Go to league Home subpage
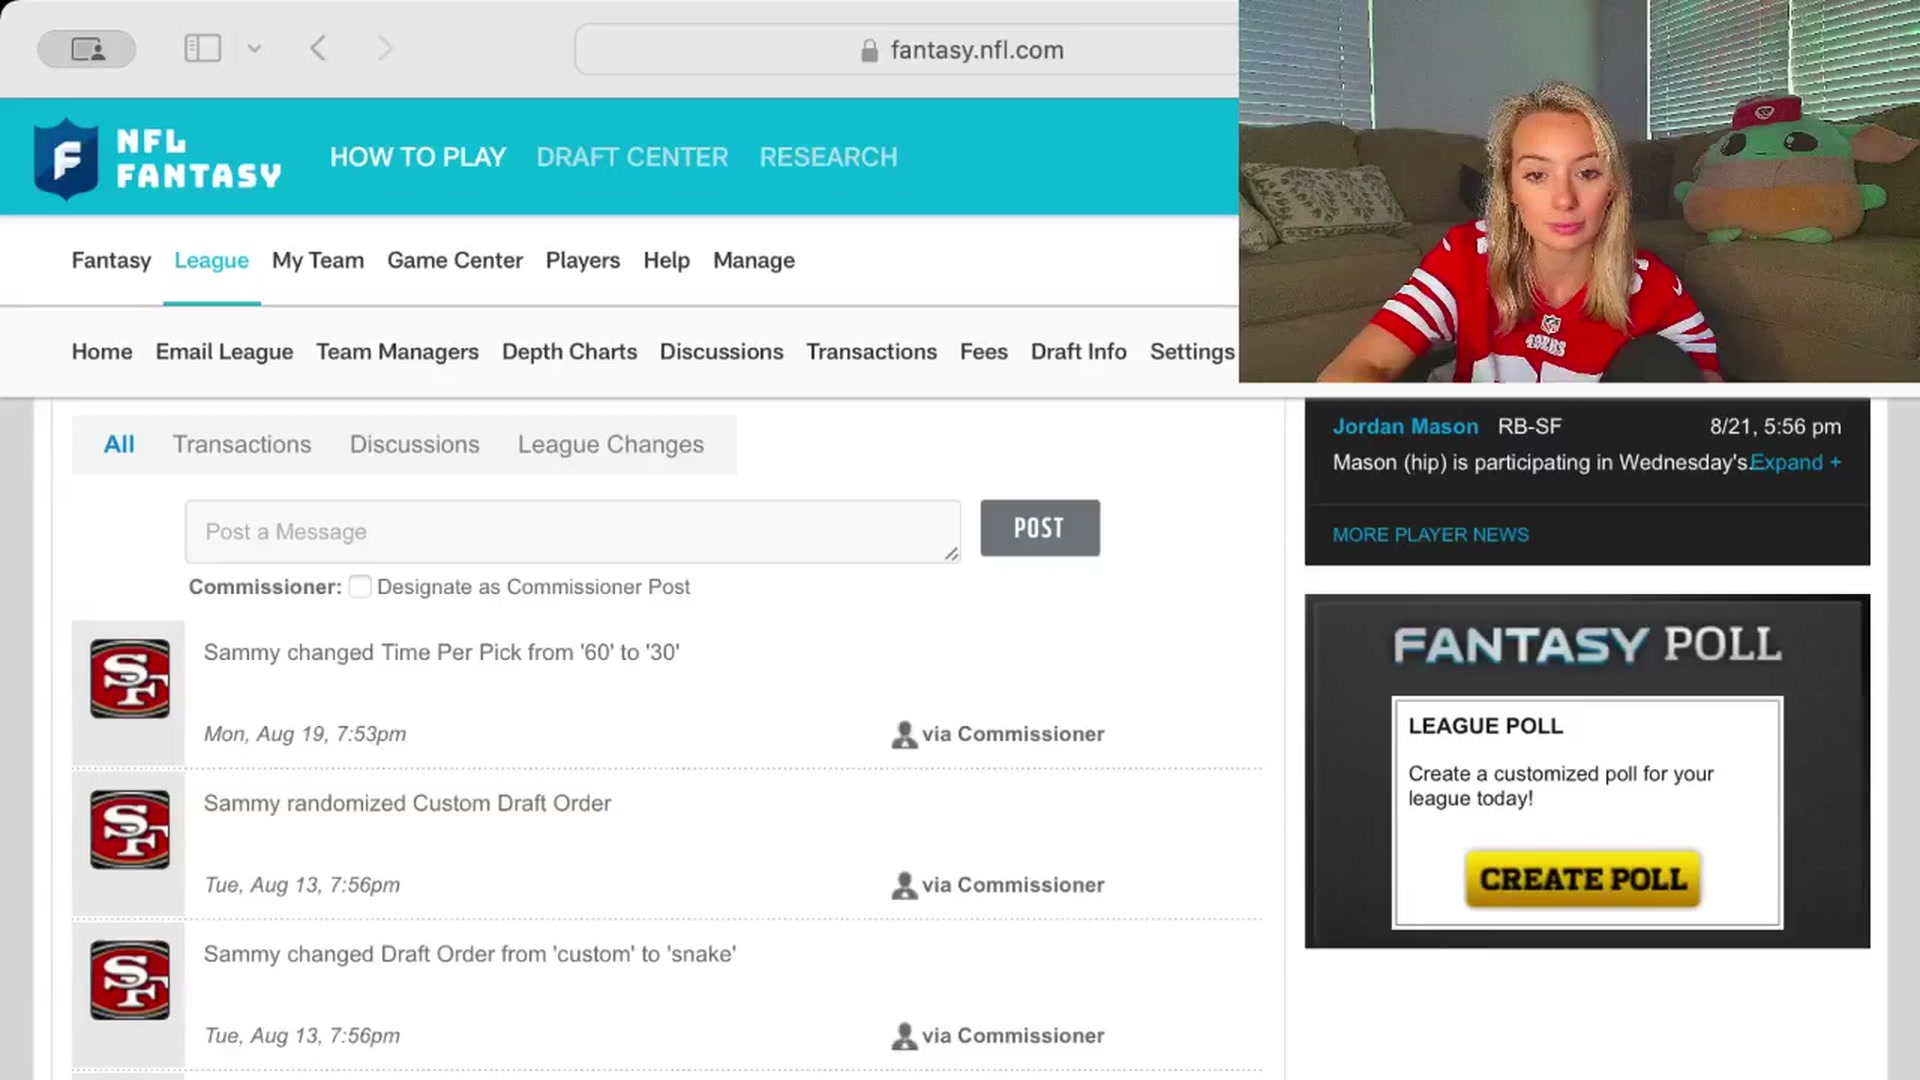This screenshot has height=1080, width=1920. pyautogui.click(x=102, y=352)
